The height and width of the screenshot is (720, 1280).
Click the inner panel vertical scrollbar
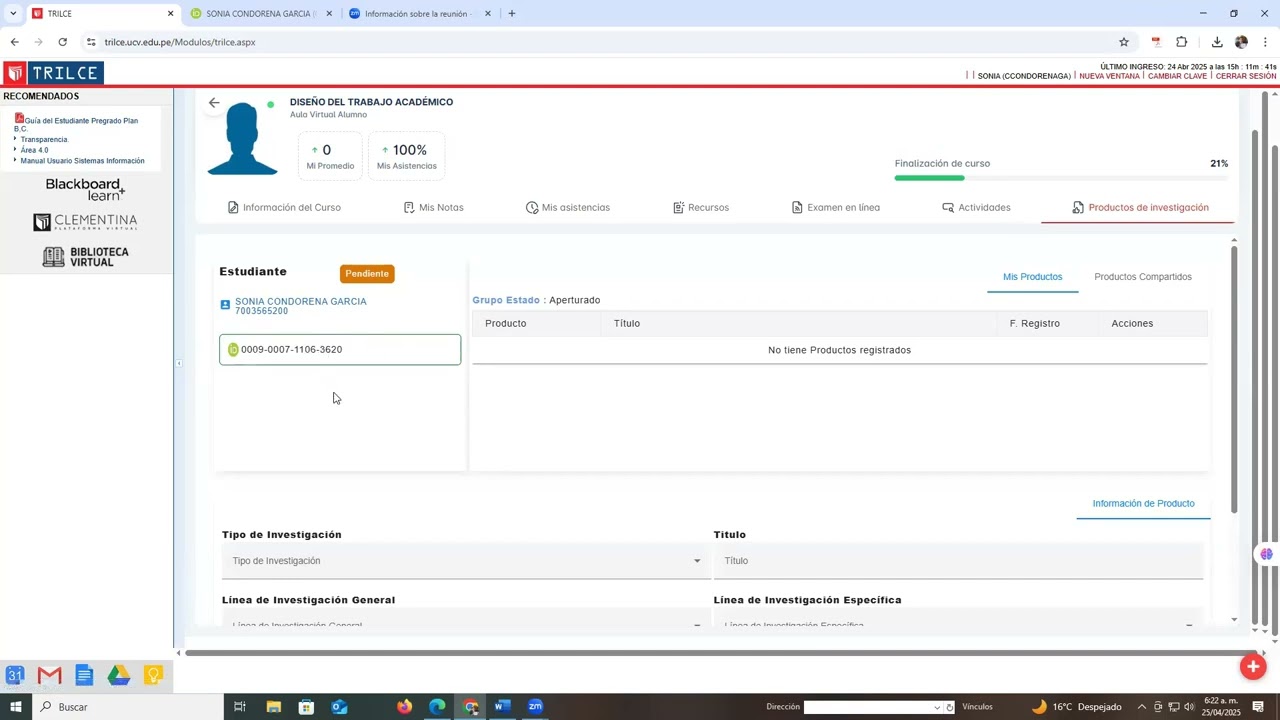coord(1234,378)
